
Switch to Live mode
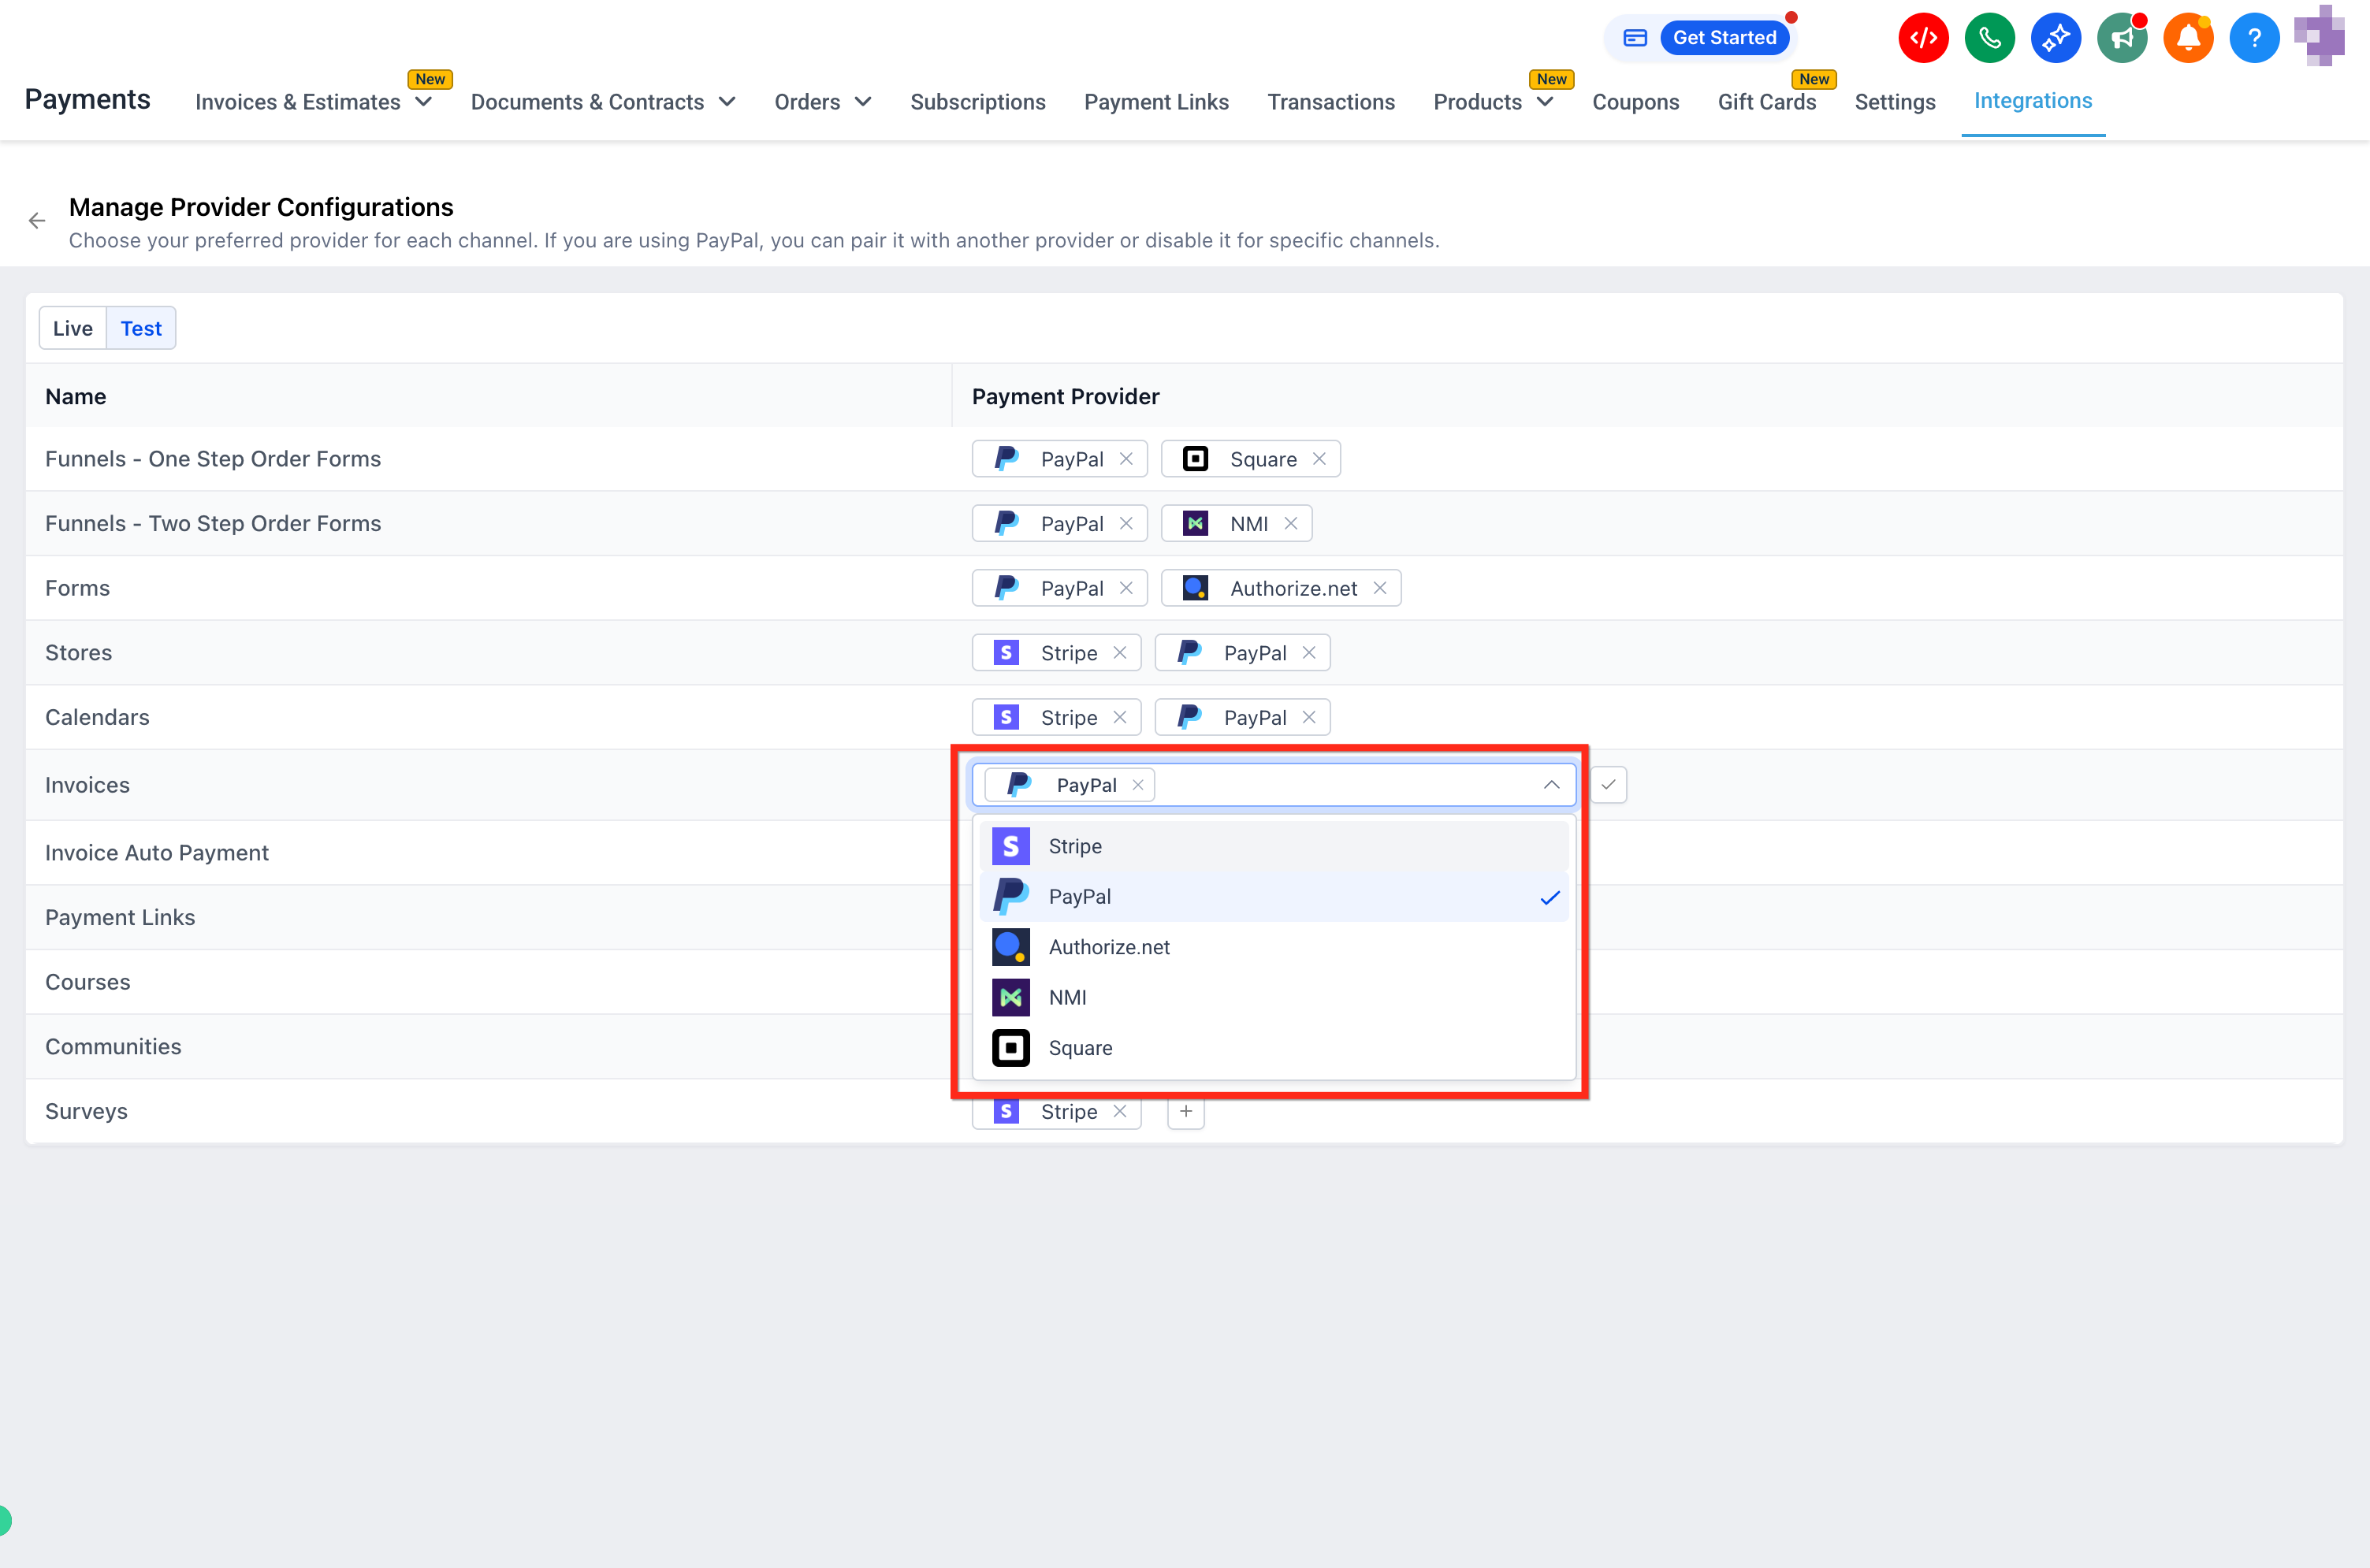click(x=72, y=328)
